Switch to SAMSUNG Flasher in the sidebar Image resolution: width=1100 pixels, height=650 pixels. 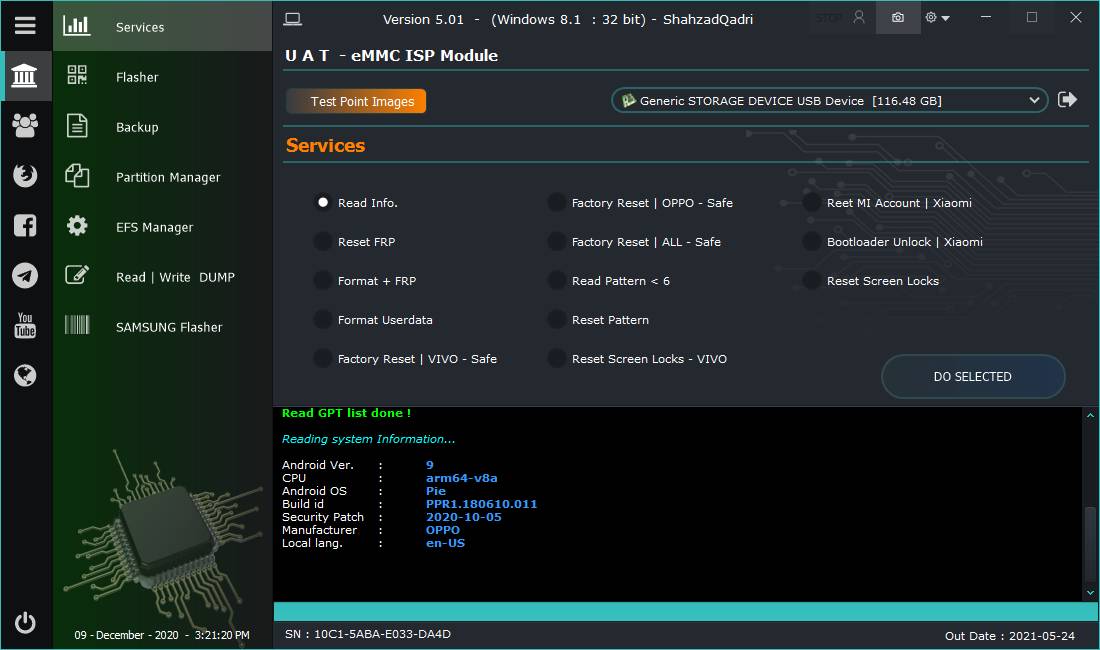[x=169, y=327]
